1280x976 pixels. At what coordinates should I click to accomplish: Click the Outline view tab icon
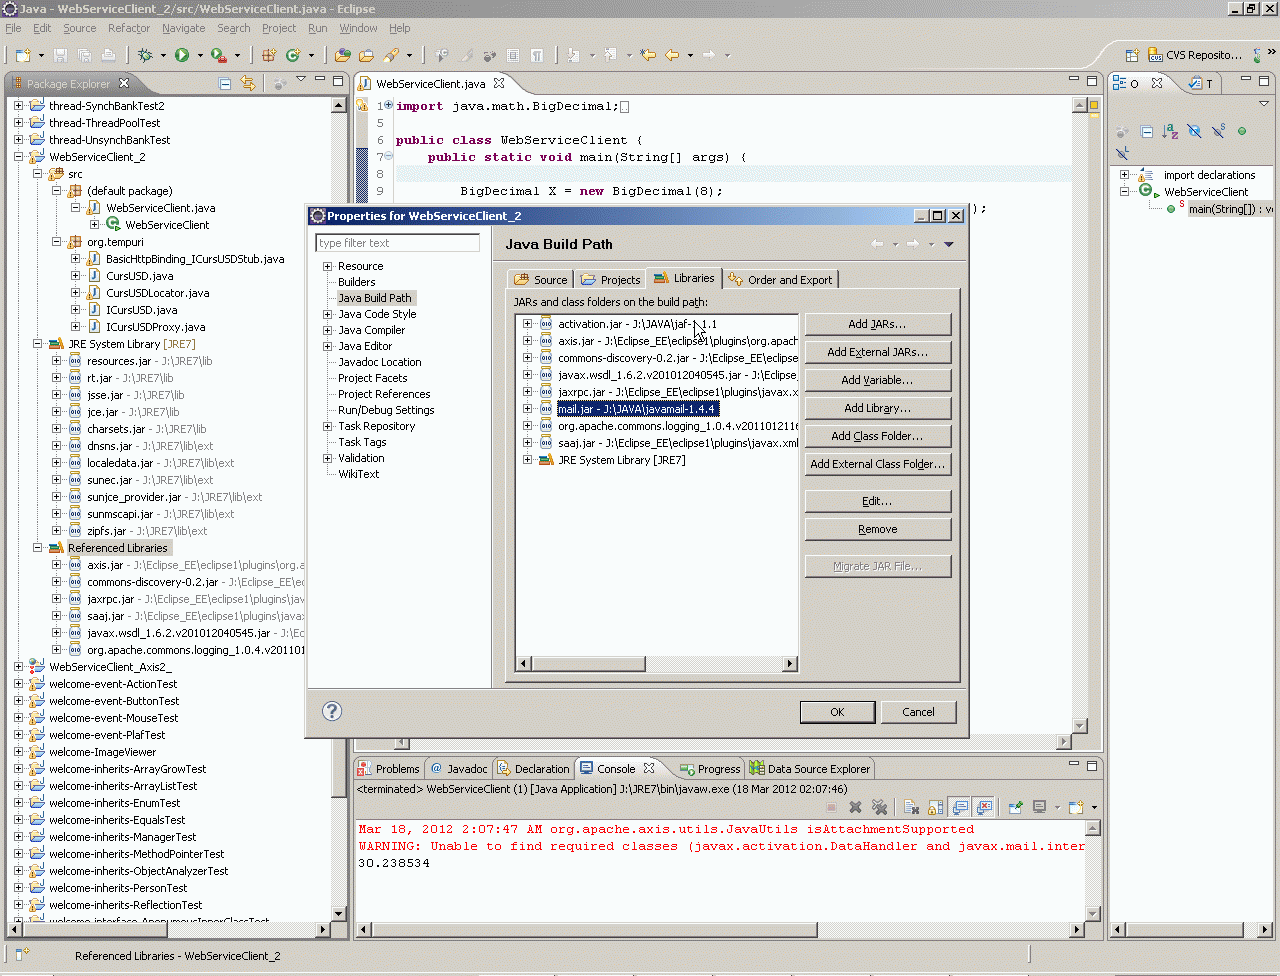point(1120,83)
